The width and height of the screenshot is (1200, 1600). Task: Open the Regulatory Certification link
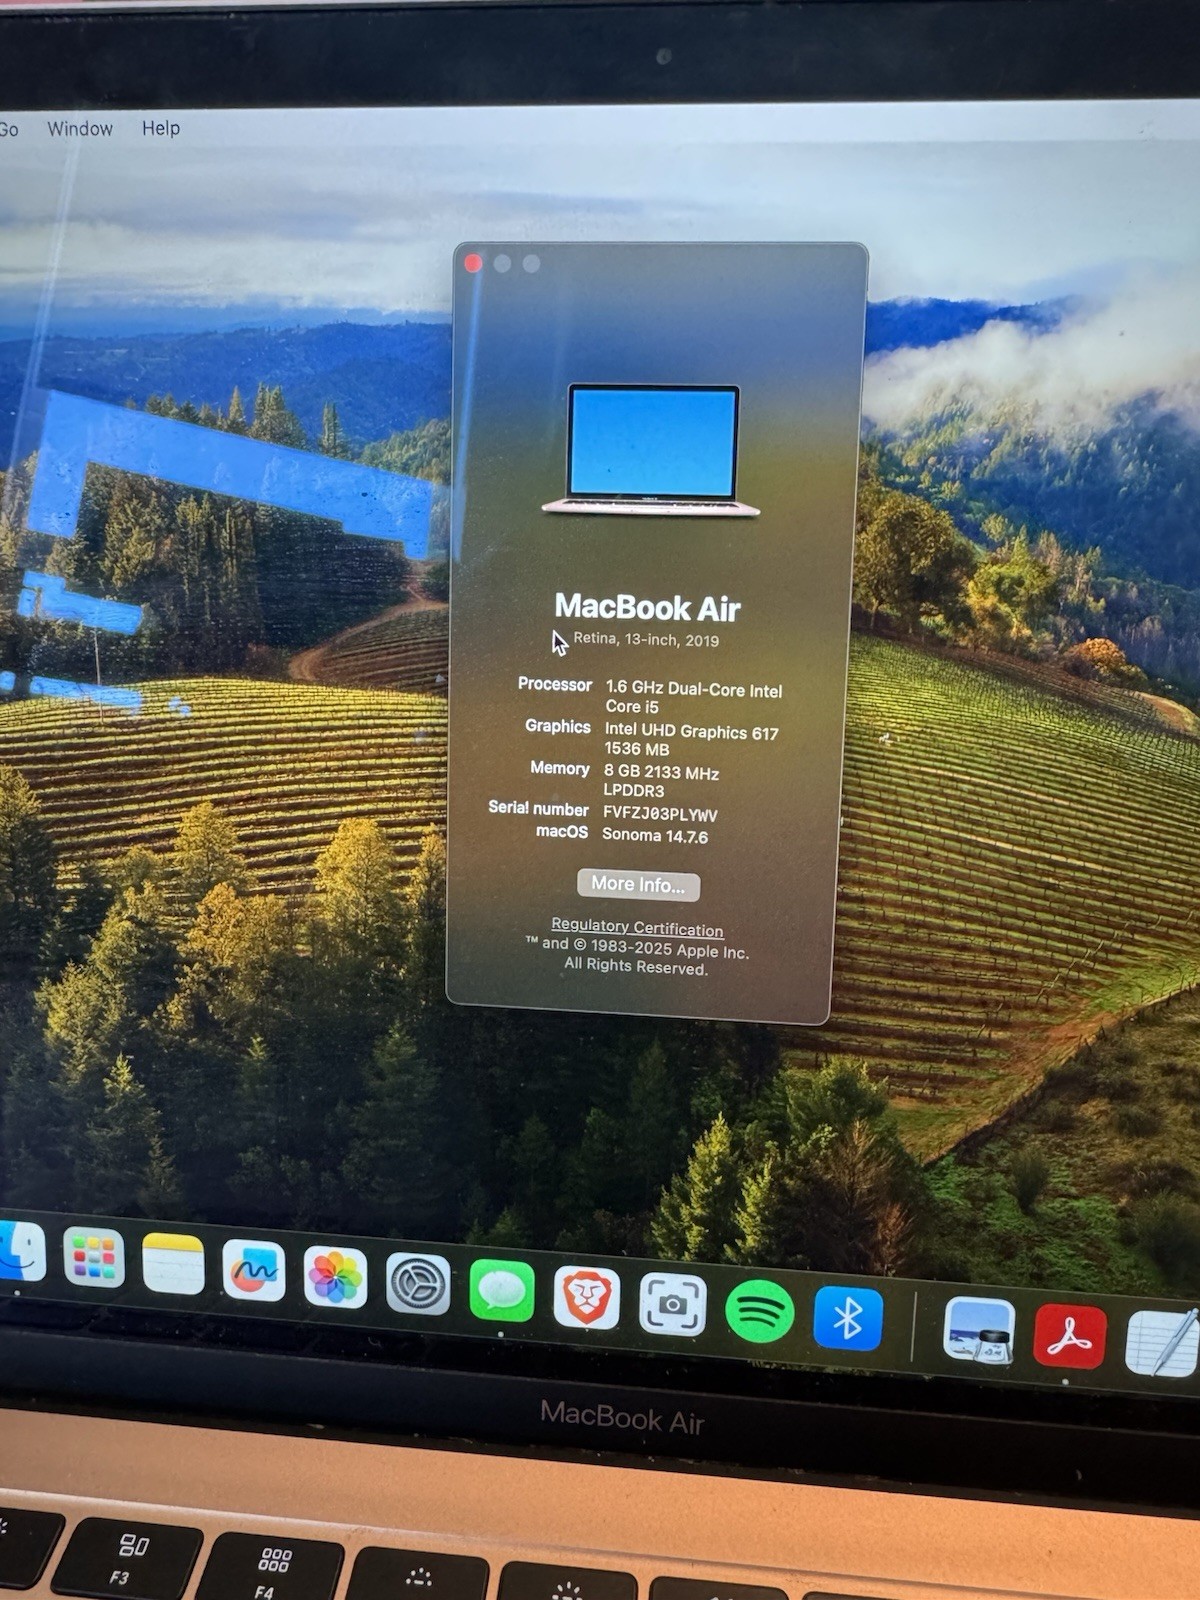(x=637, y=927)
